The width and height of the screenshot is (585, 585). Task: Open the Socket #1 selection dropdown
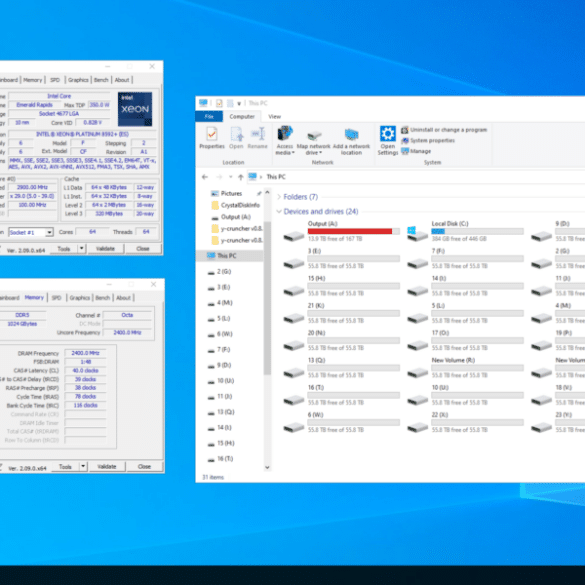49,232
